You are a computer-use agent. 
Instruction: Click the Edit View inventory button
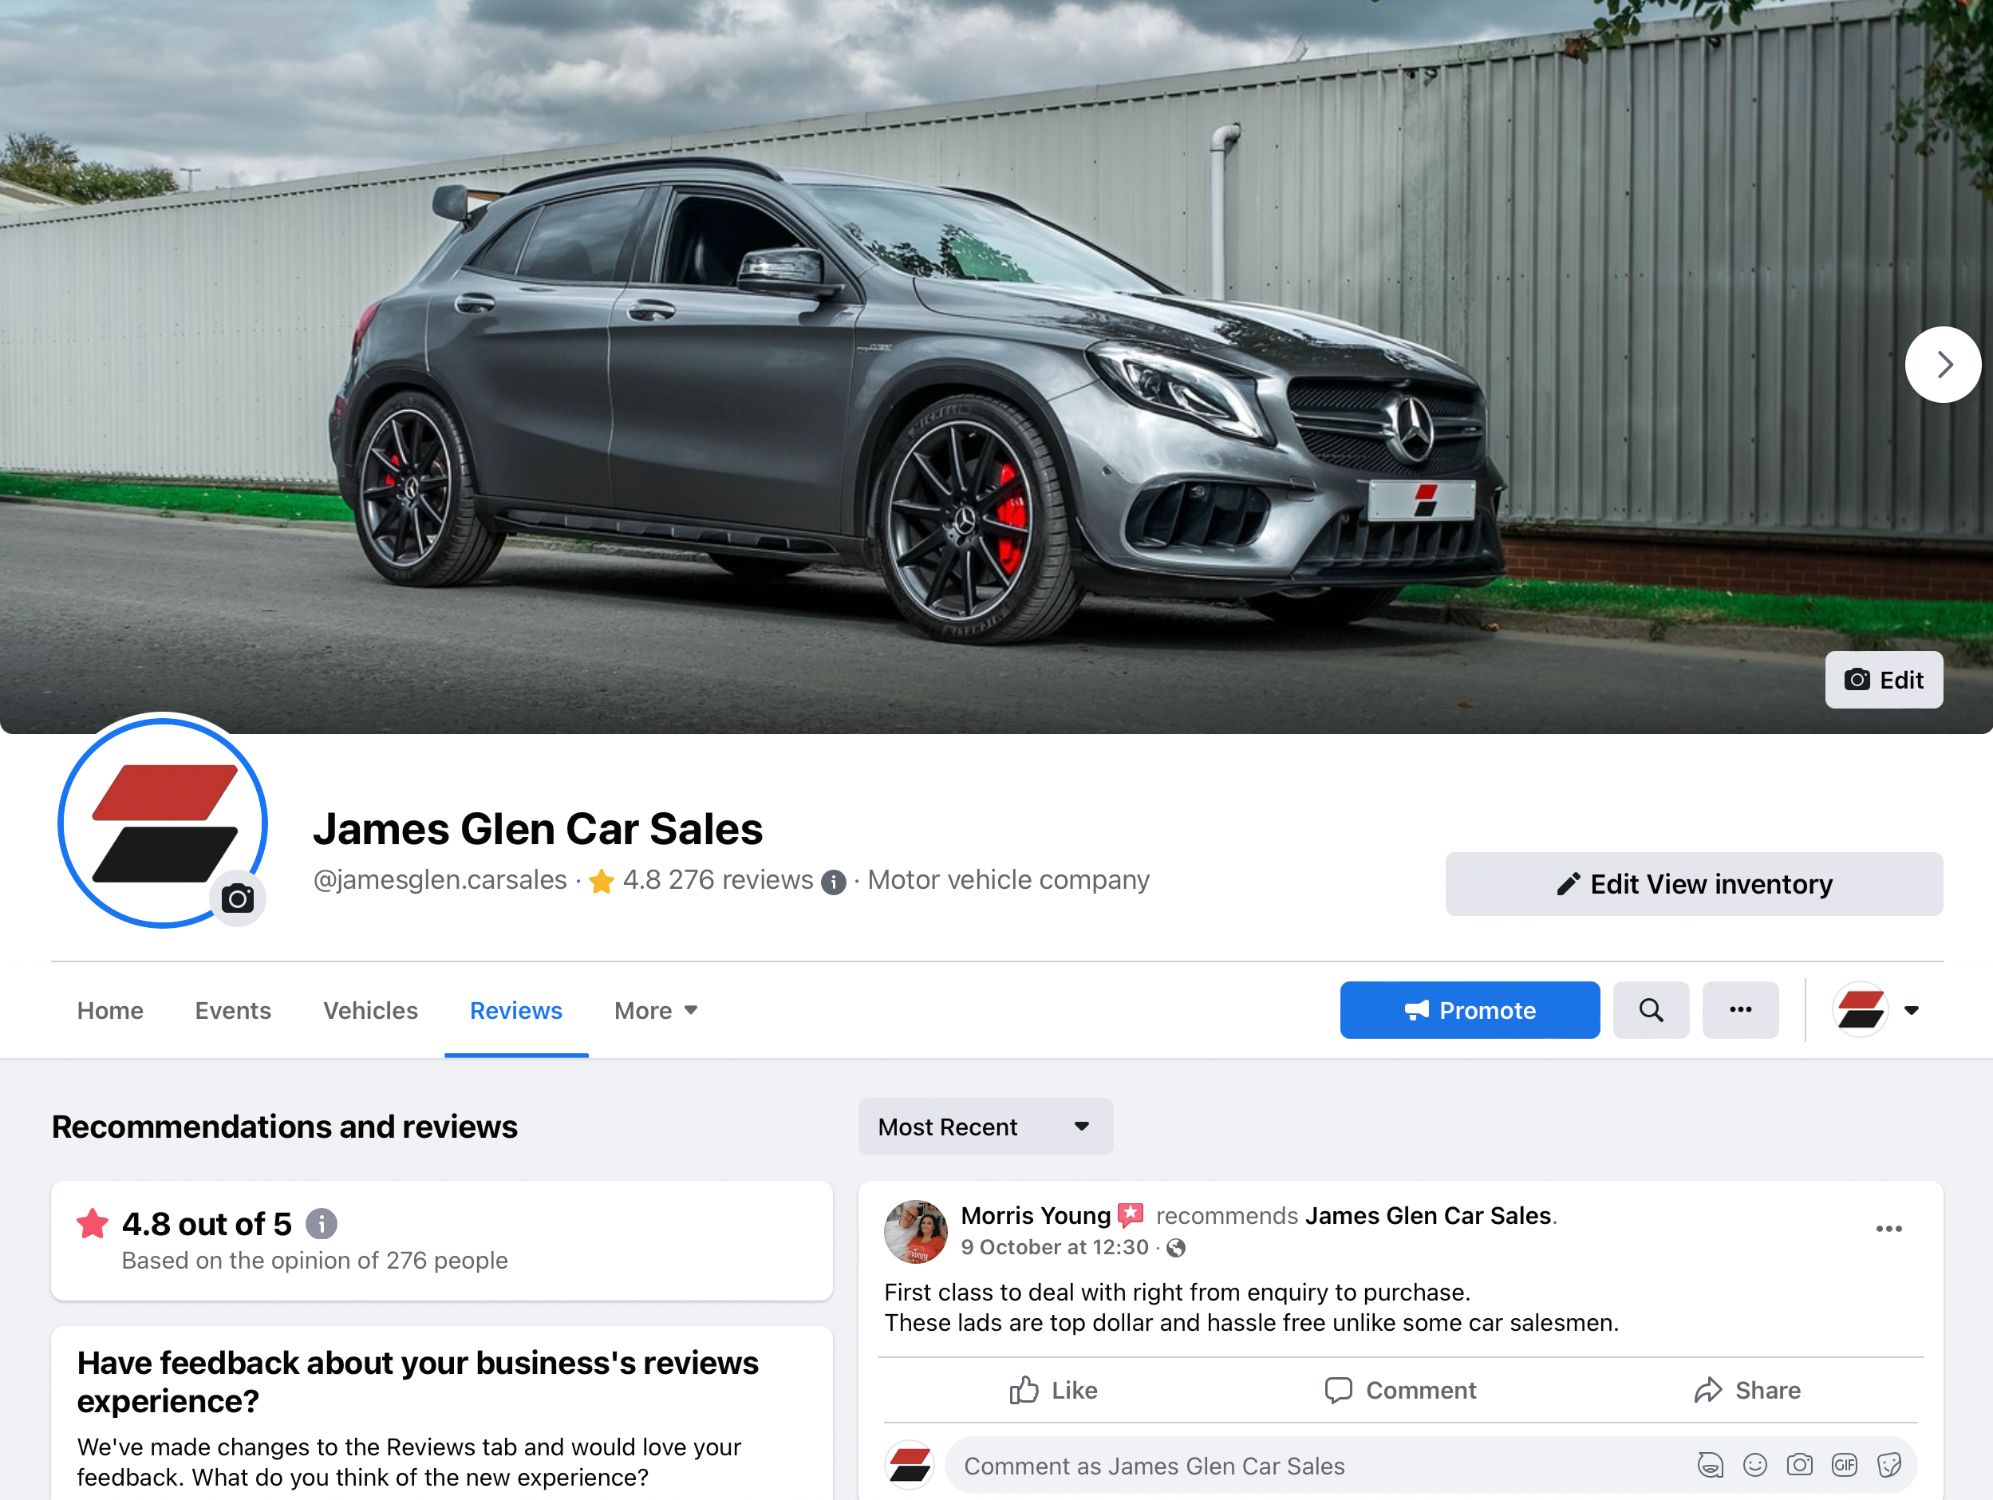click(1694, 884)
